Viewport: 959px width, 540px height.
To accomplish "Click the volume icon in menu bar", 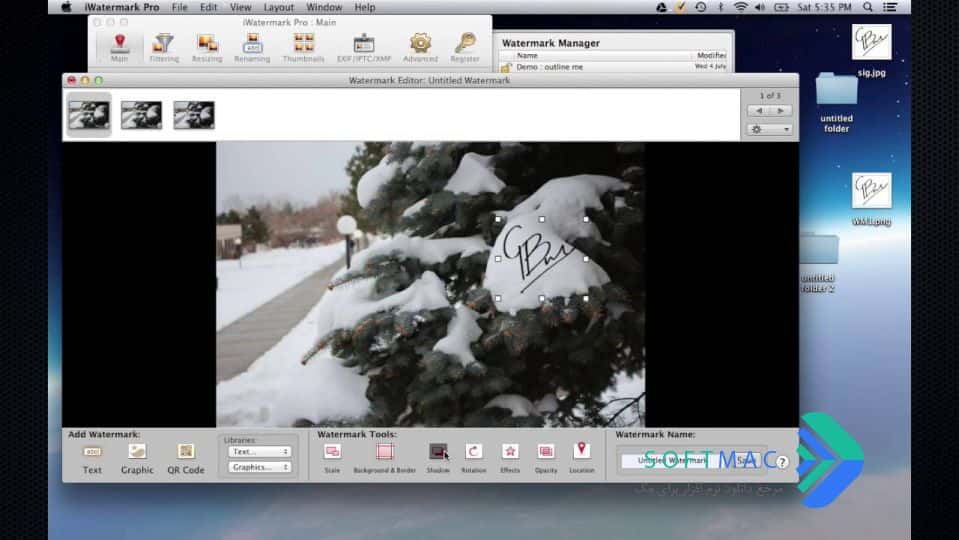I will (760, 7).
